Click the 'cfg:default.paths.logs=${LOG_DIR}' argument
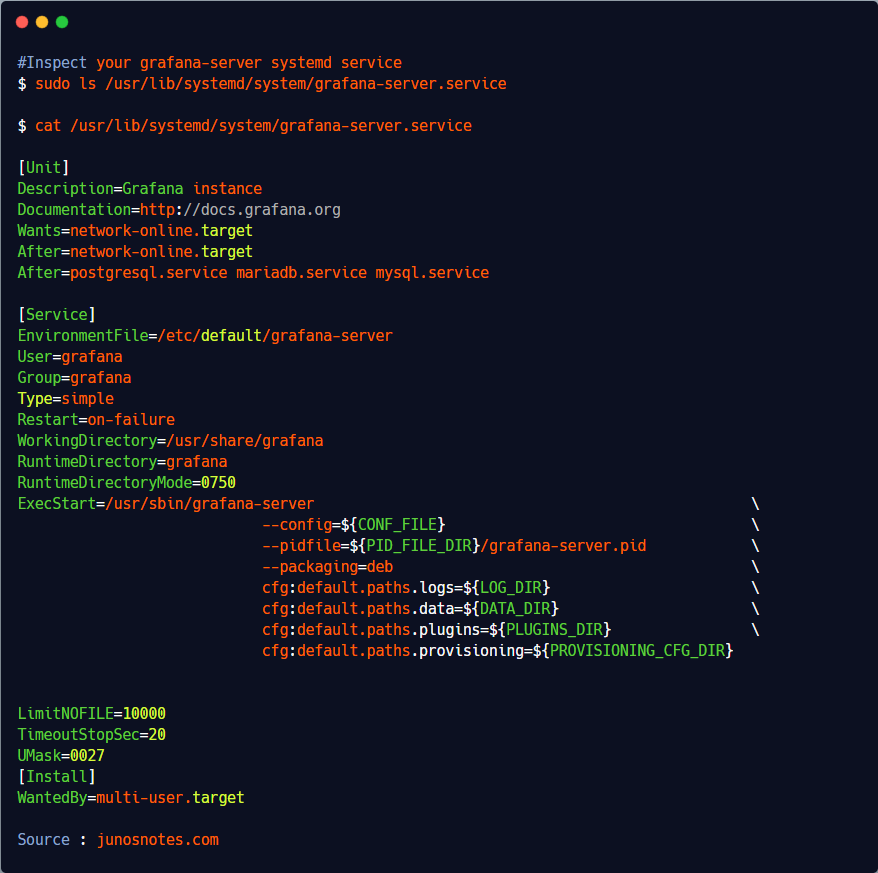Screen dimensions: 878x873 pyautogui.click(x=406, y=588)
